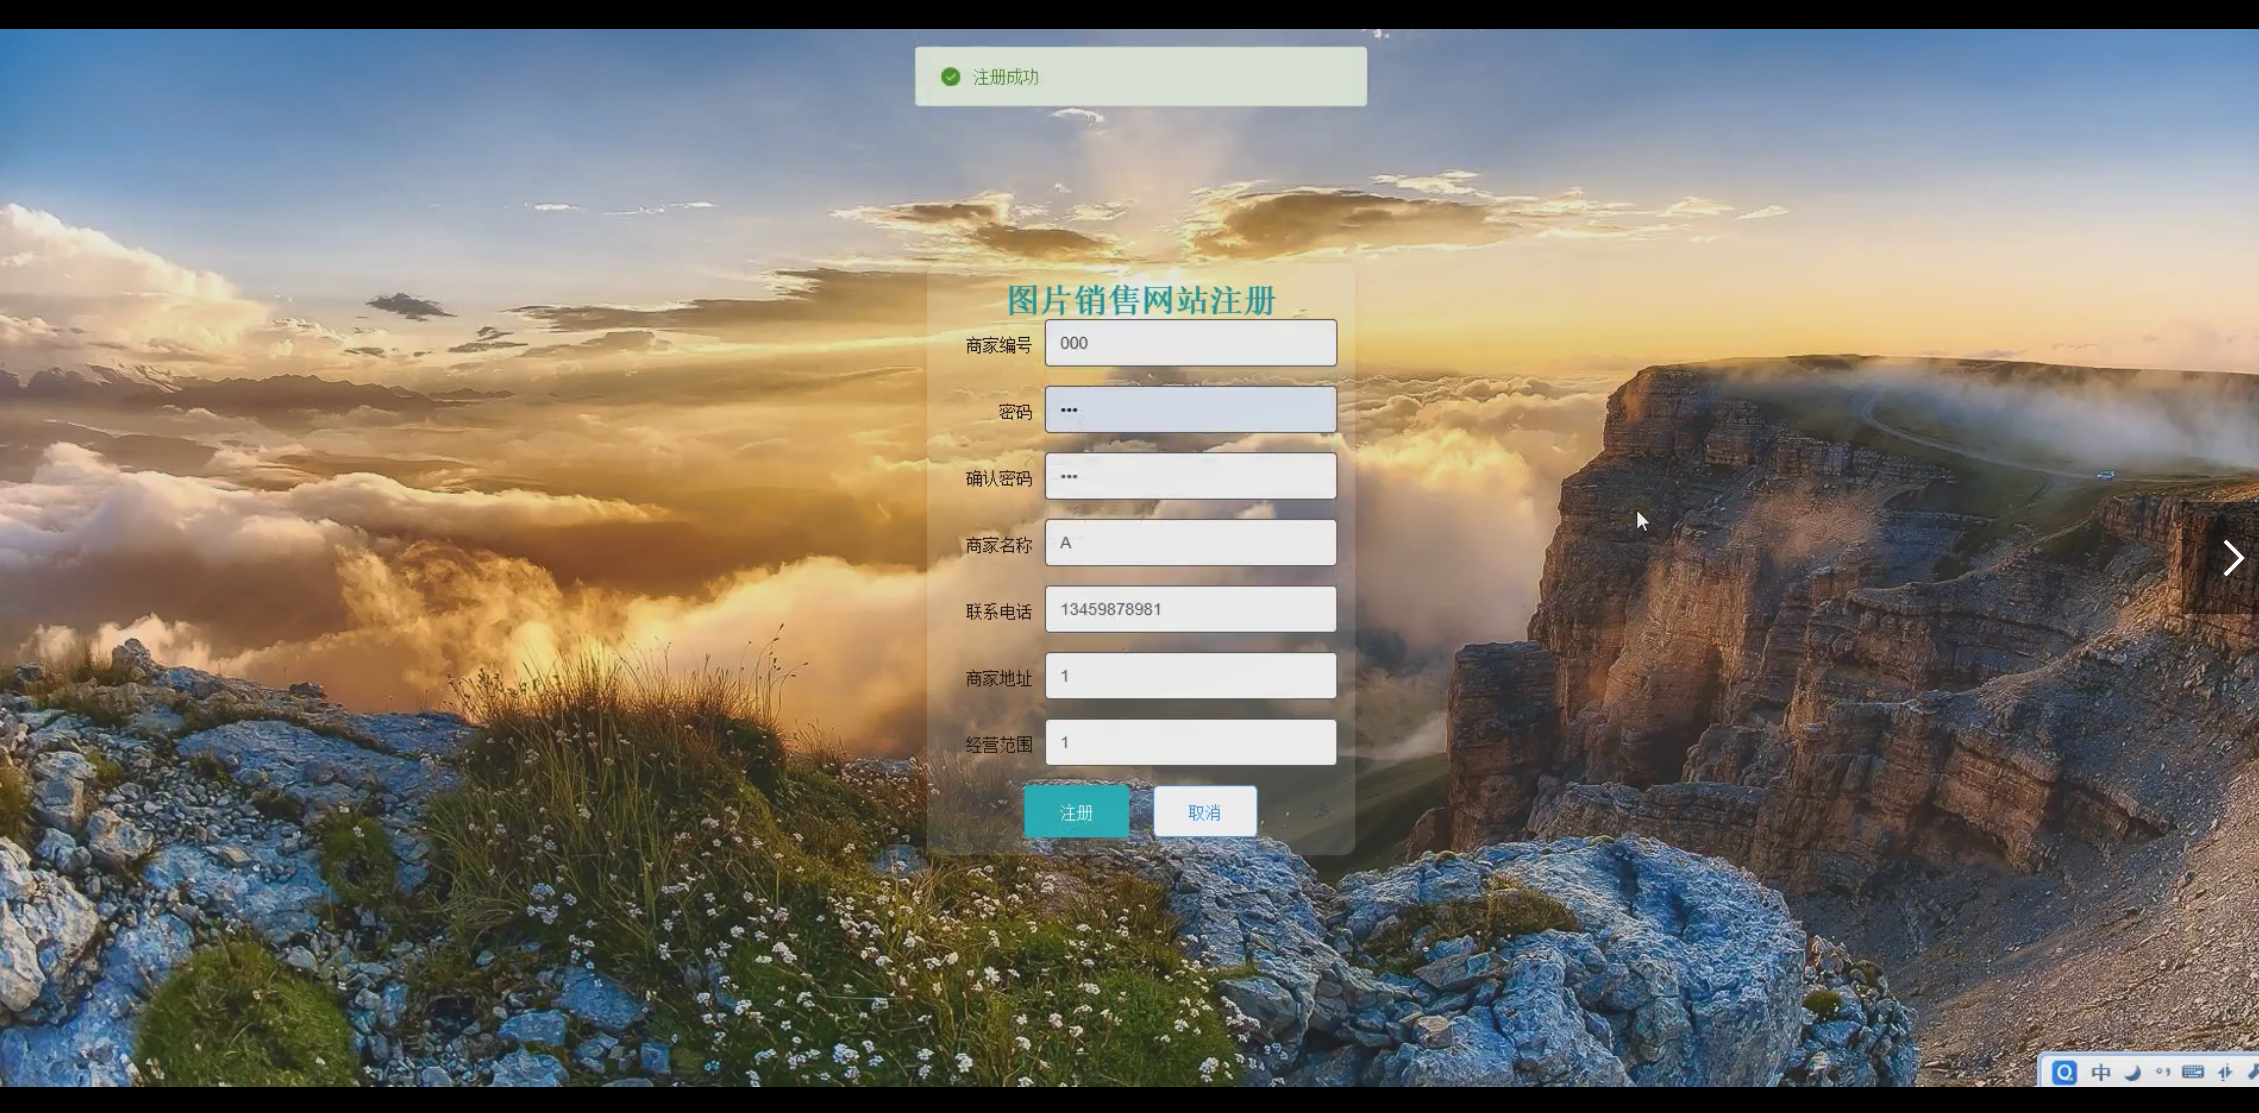Image resolution: width=2259 pixels, height=1113 pixels.
Task: Advance with the right chevron arrow
Action: click(x=2232, y=558)
